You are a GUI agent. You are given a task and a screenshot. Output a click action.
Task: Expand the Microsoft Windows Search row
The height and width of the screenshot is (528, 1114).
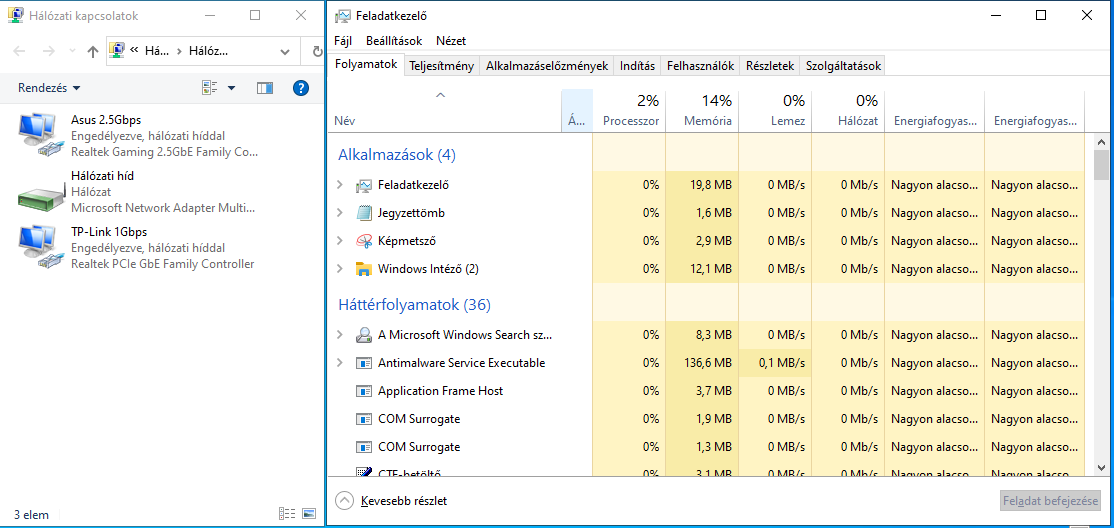click(340, 334)
